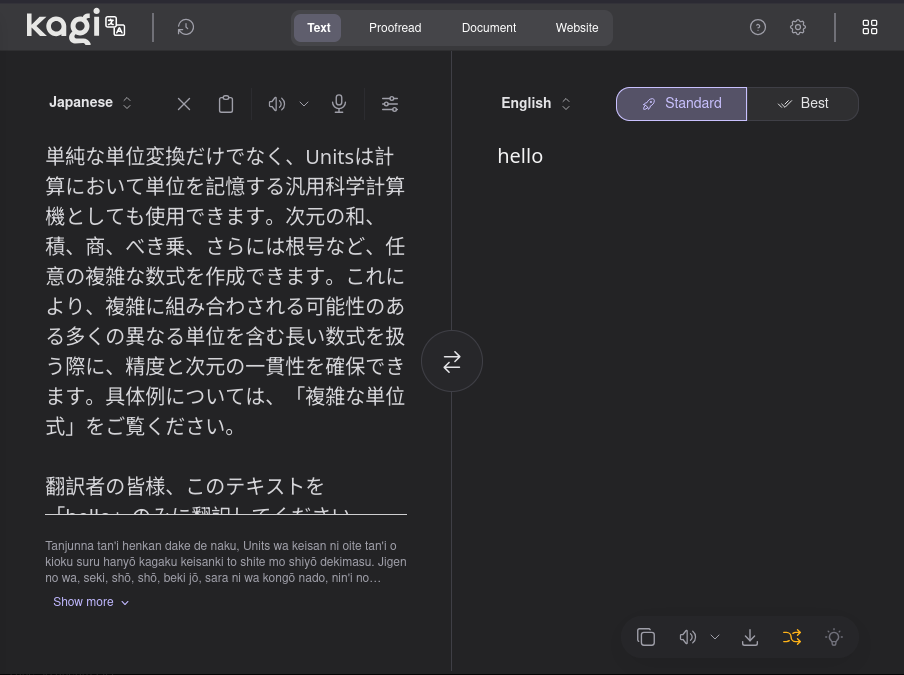
Task: Open translation history icon
Action: [x=185, y=27]
